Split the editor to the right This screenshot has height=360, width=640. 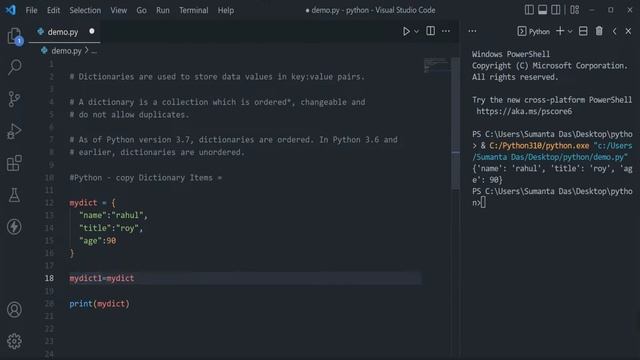[430, 31]
